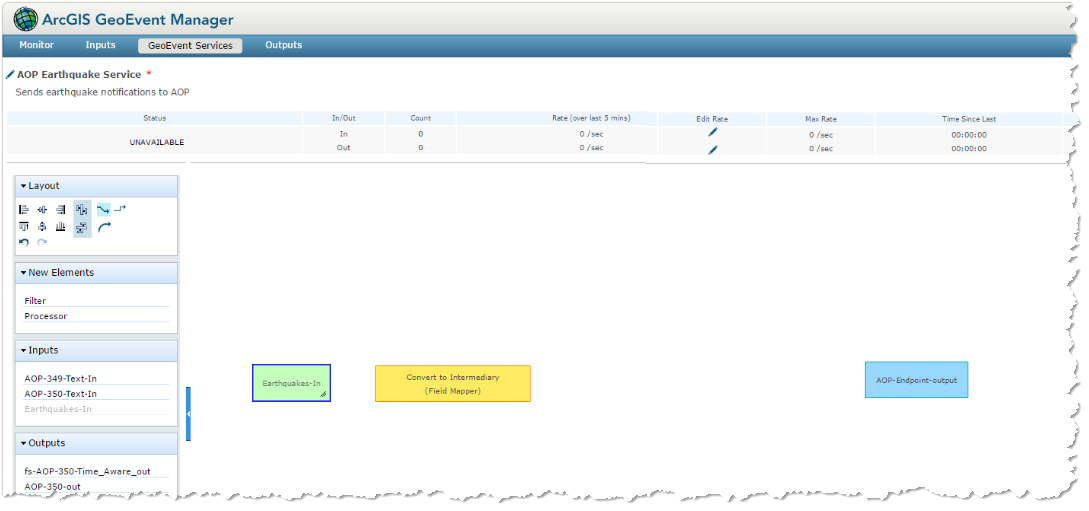Click the distribute vertically layout icon
The image size is (1089, 511).
(82, 228)
